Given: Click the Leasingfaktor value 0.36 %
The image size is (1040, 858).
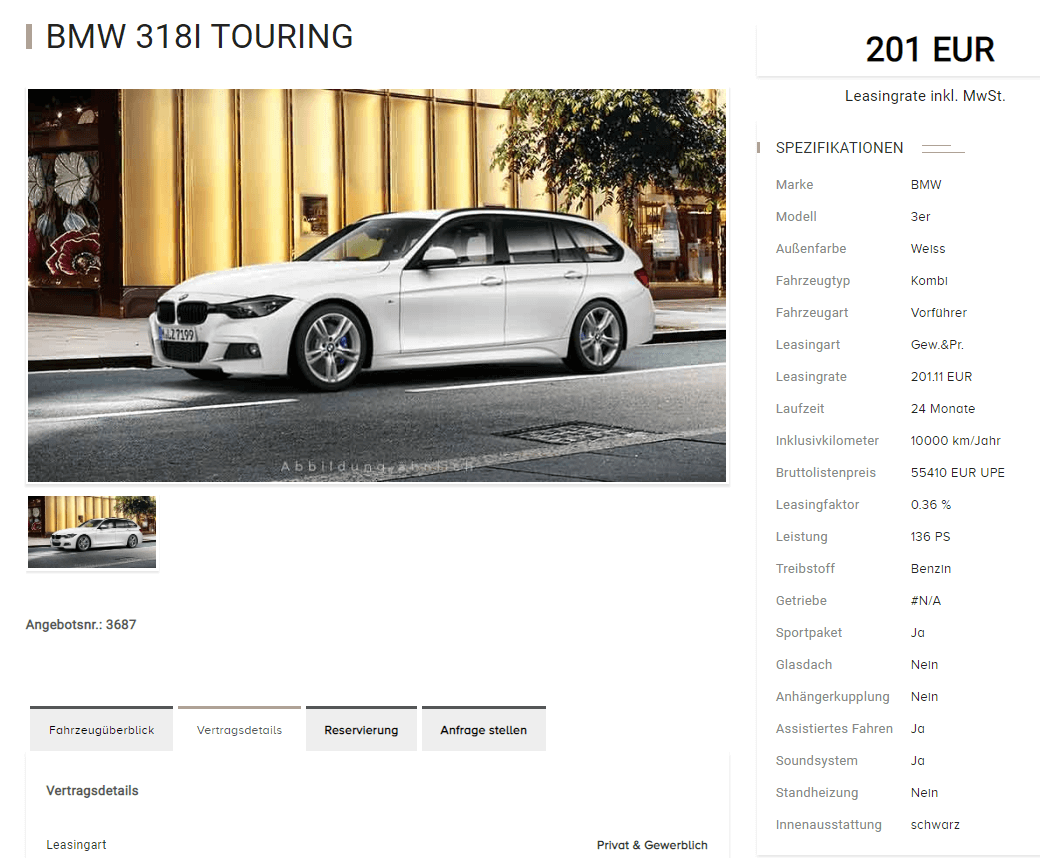Looking at the screenshot, I should point(931,505).
